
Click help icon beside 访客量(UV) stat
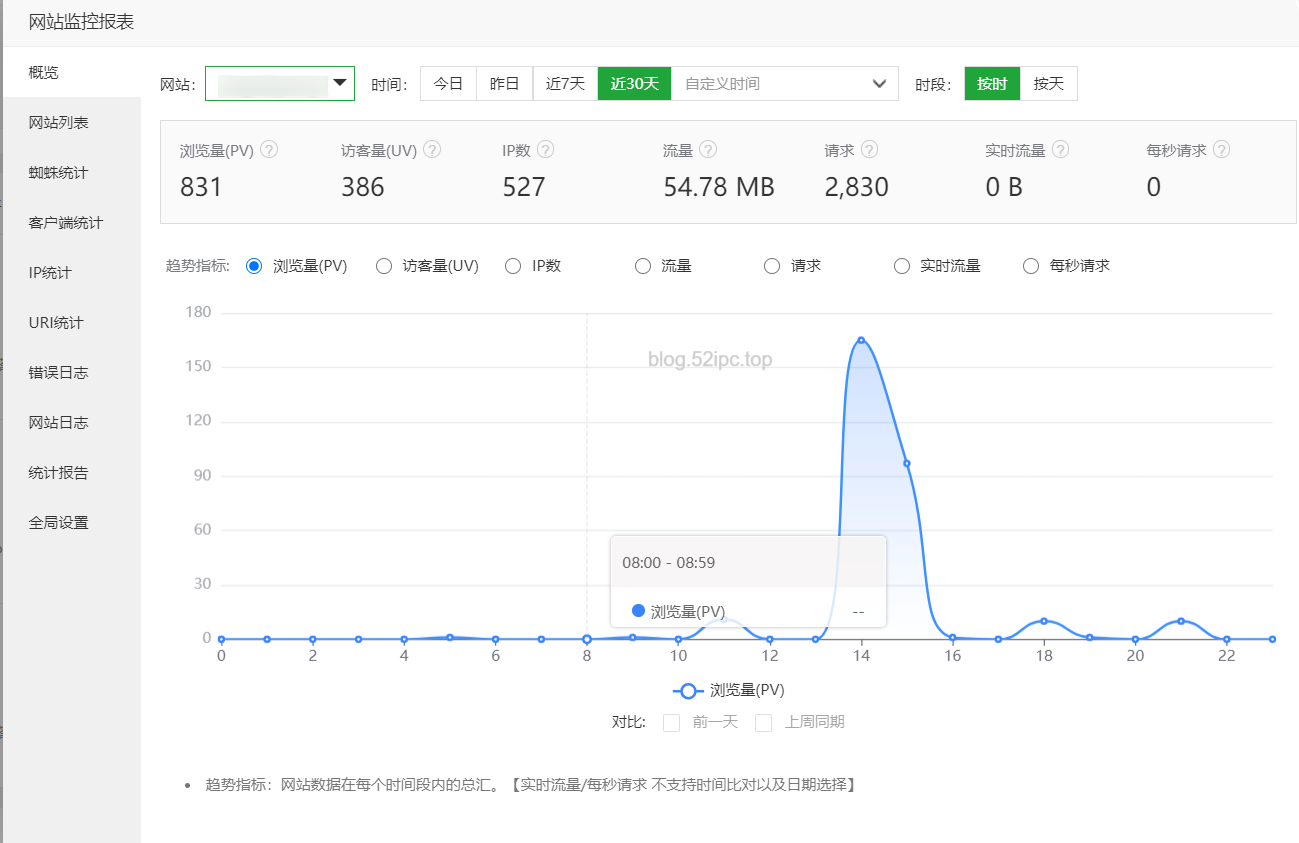click(x=432, y=150)
